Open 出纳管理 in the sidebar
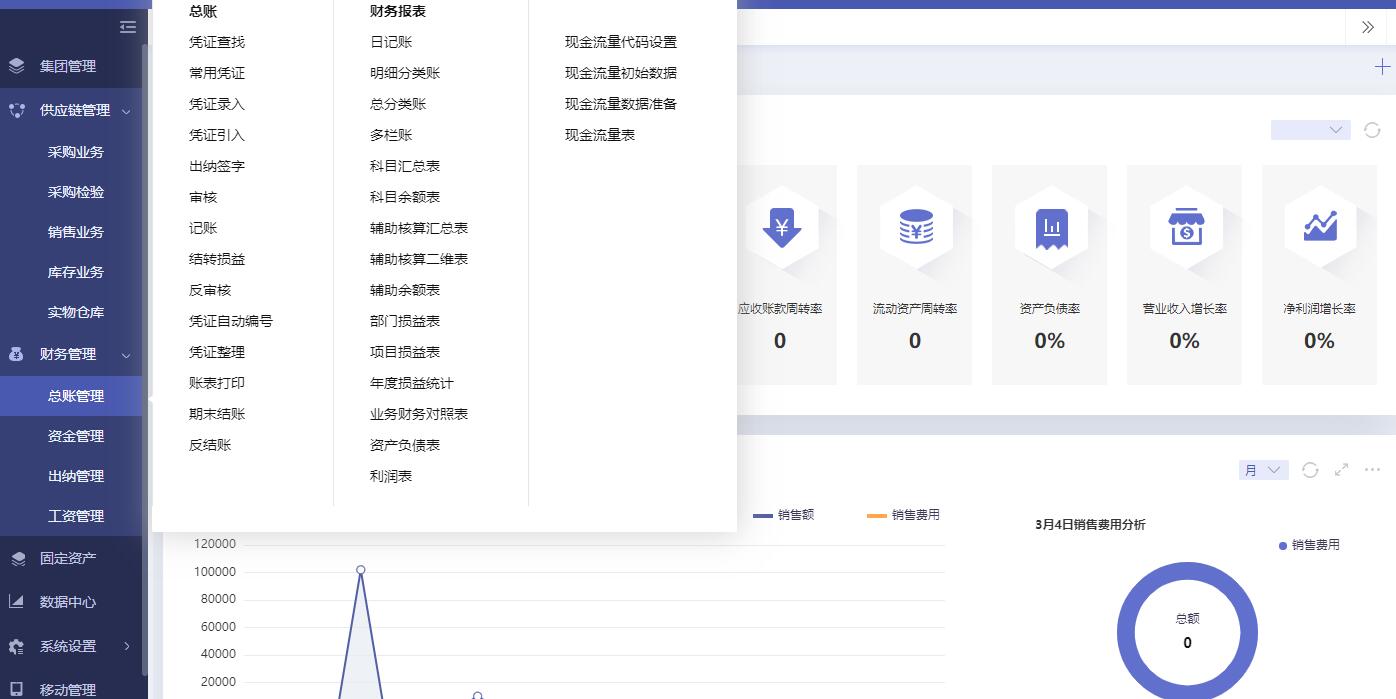1396x699 pixels. pos(74,476)
